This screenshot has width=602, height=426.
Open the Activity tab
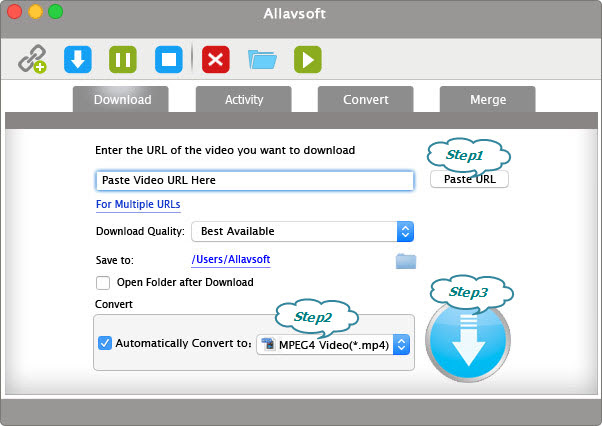(244, 99)
